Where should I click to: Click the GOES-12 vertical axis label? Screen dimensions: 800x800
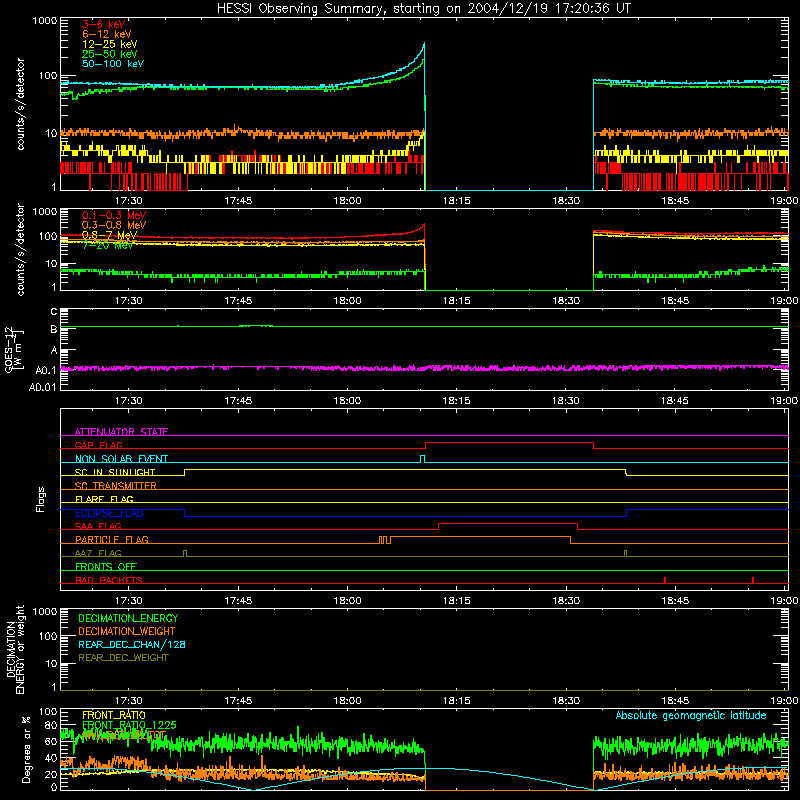point(13,350)
